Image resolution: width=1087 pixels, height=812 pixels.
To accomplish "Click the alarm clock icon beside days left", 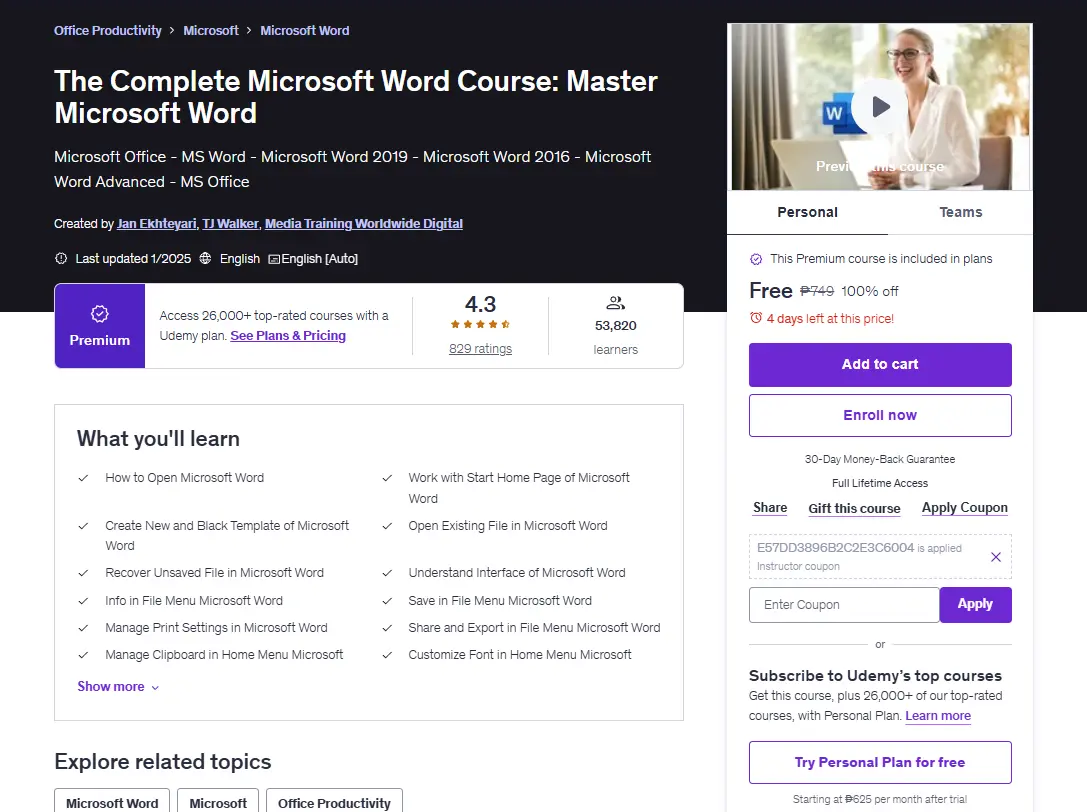I will pos(756,318).
